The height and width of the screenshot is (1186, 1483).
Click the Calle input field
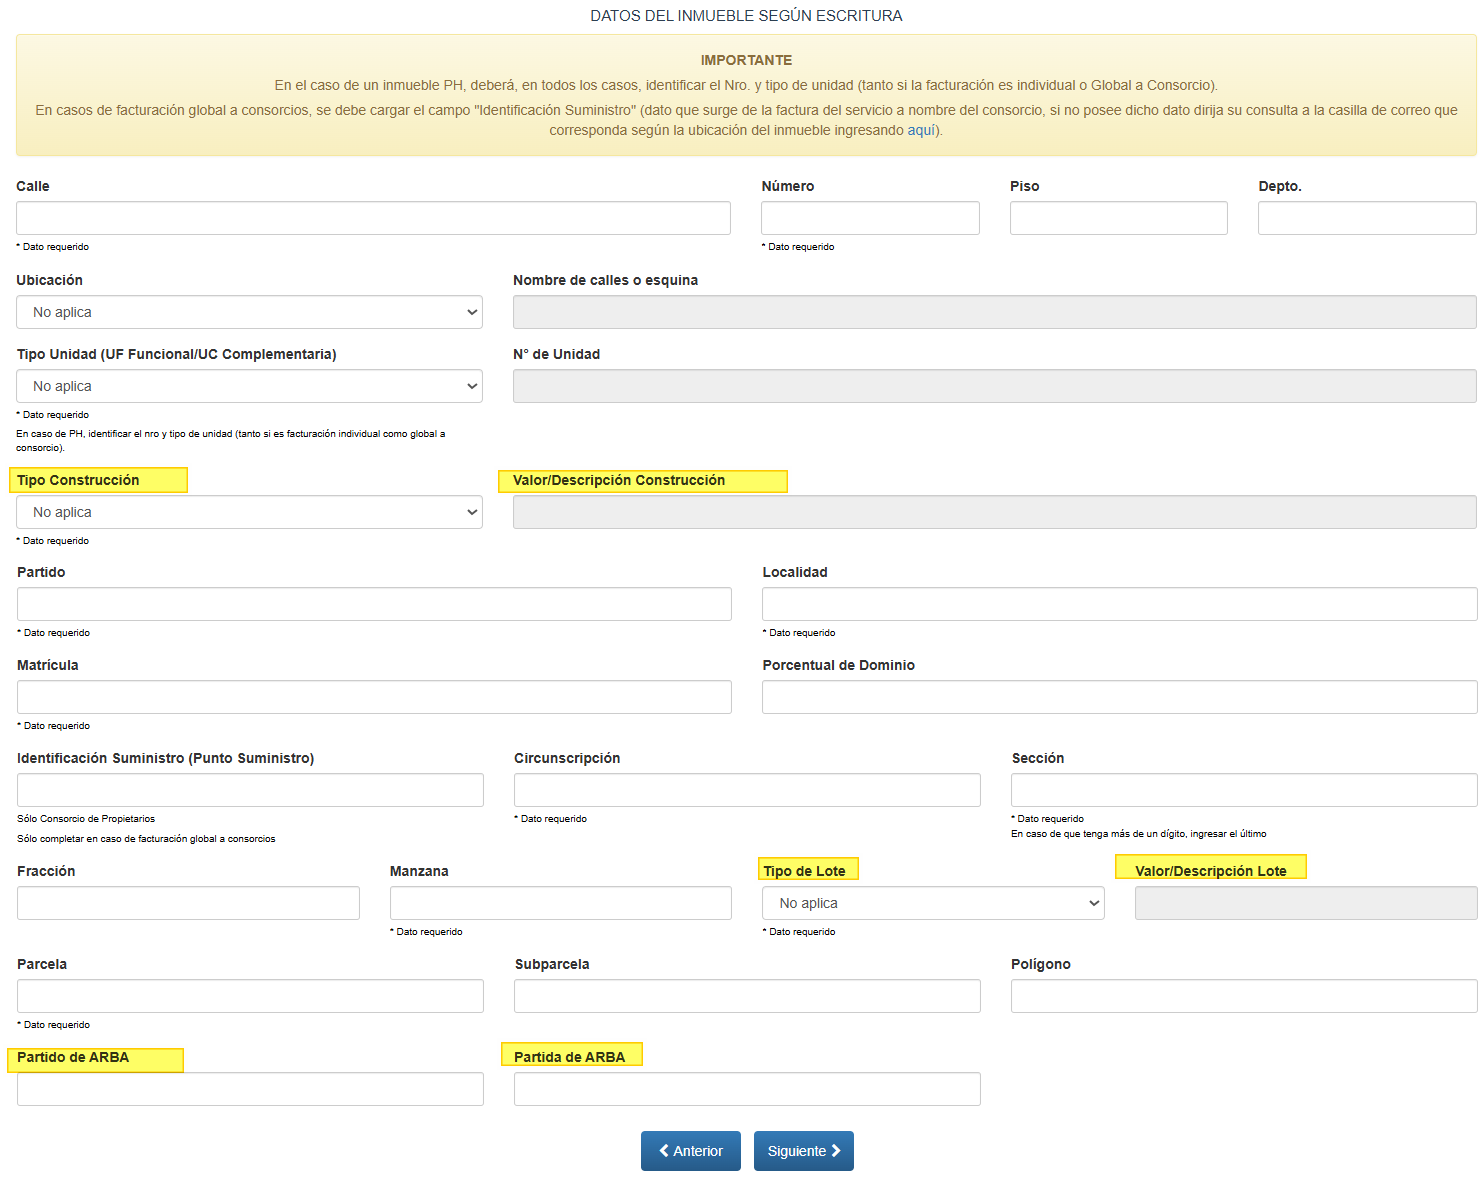373,218
